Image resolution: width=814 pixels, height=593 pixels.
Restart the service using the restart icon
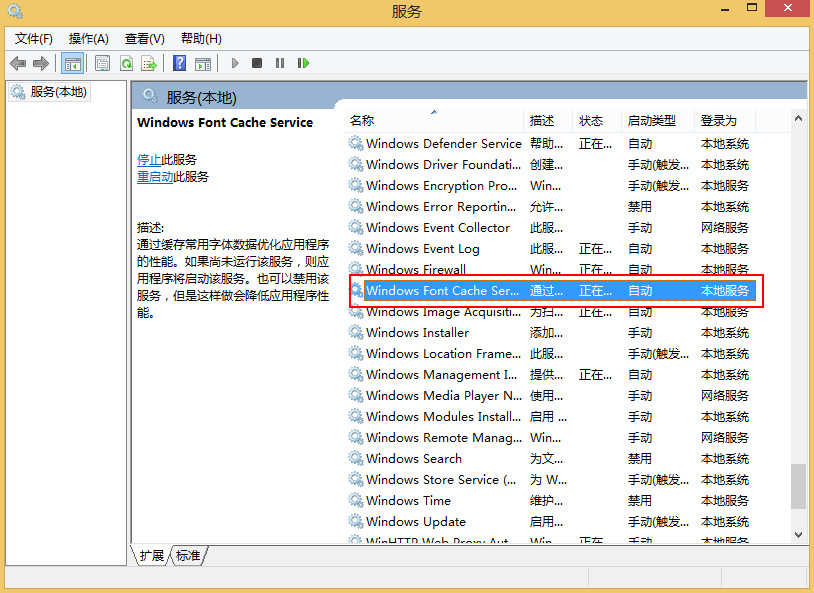point(302,62)
